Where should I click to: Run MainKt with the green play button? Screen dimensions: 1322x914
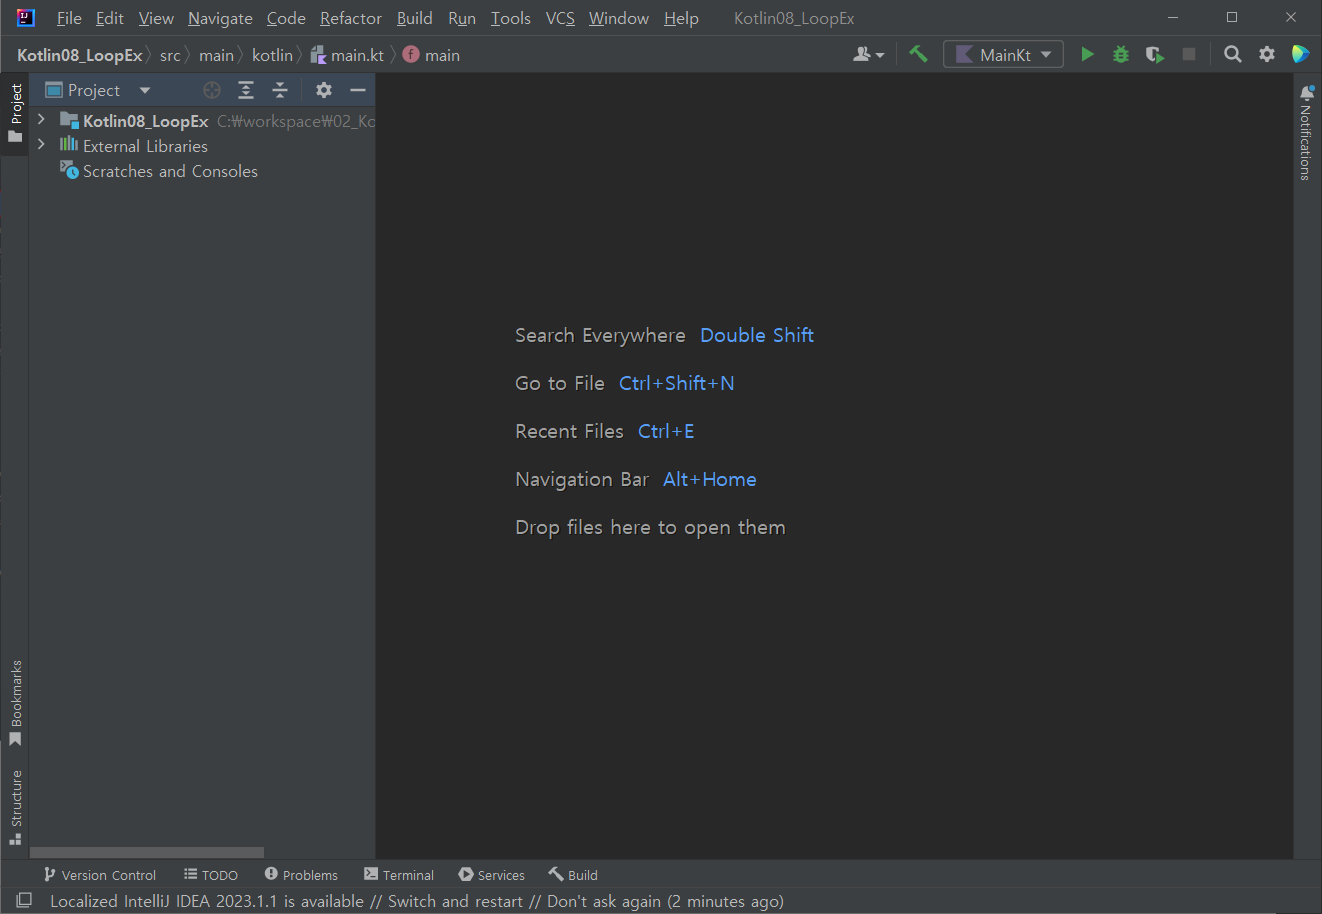1087,54
